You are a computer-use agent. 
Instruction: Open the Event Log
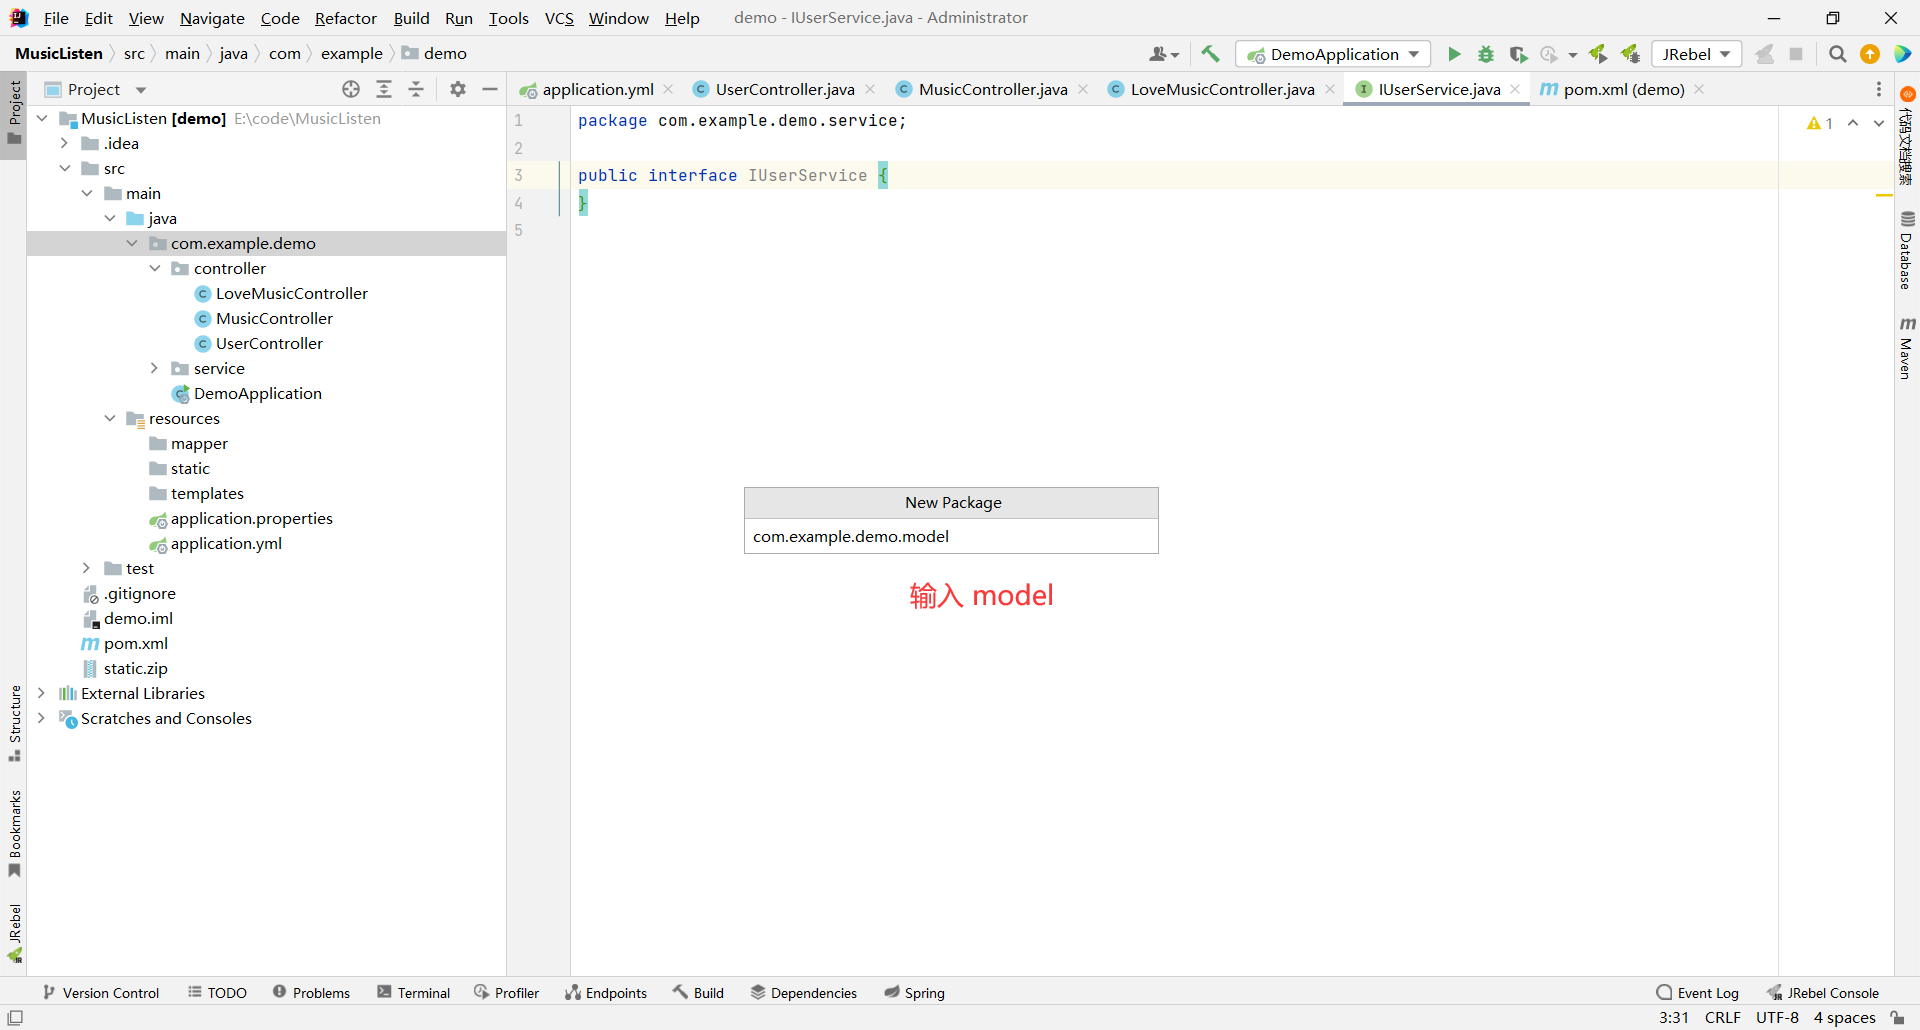[x=1697, y=992]
